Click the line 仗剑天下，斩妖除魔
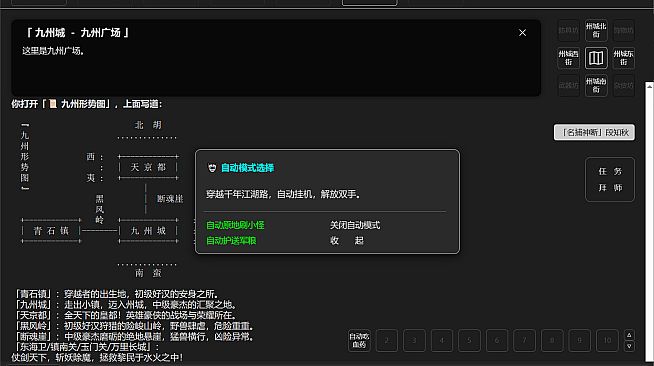This screenshot has width=654, height=366. pos(97,357)
